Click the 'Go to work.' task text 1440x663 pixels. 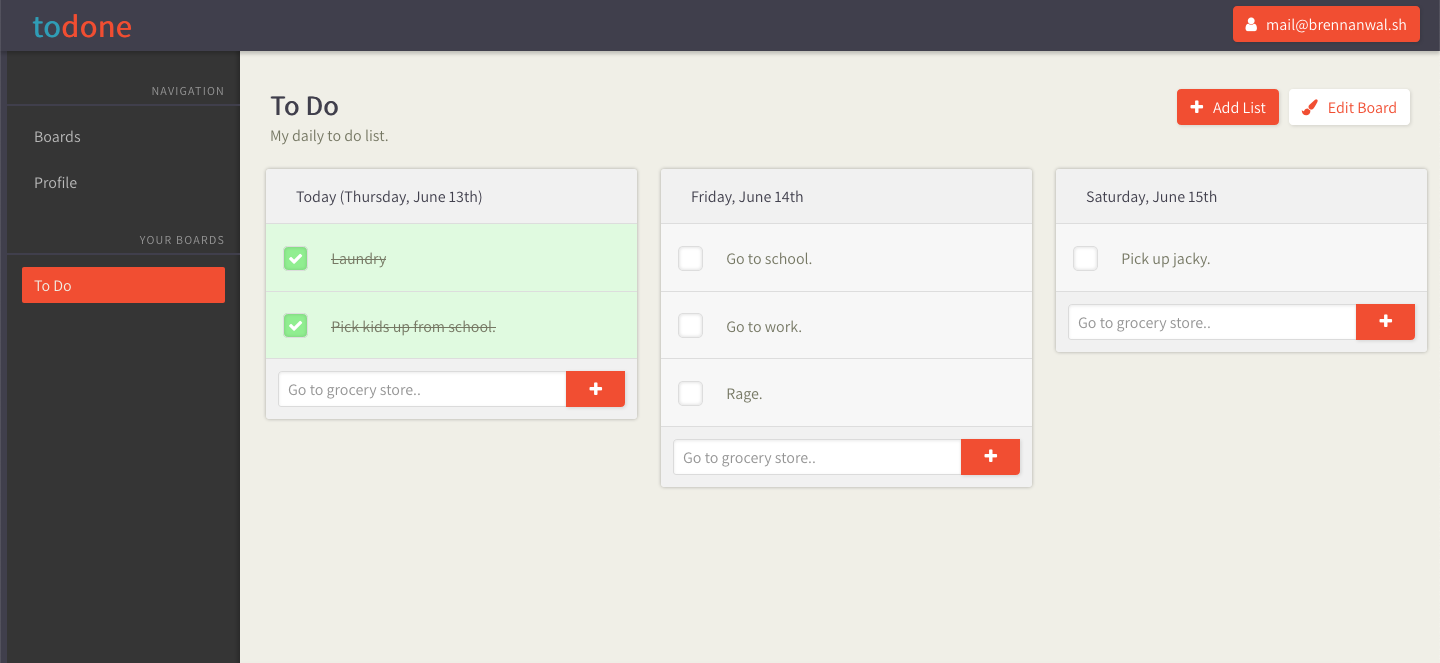(764, 326)
